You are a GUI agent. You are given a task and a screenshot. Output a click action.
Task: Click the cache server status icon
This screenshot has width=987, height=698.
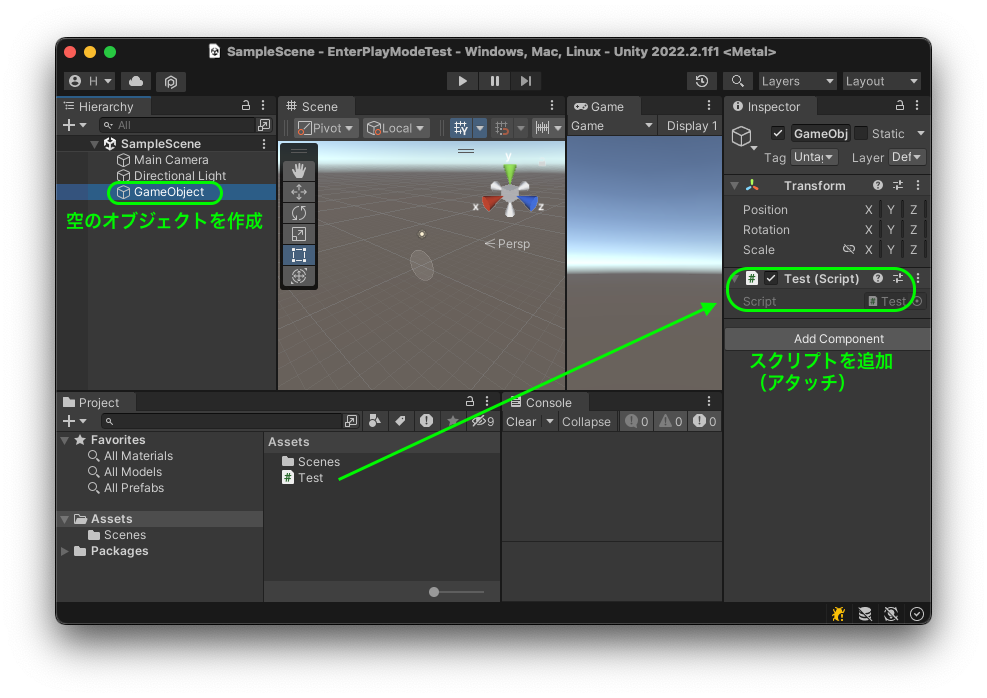coord(865,614)
